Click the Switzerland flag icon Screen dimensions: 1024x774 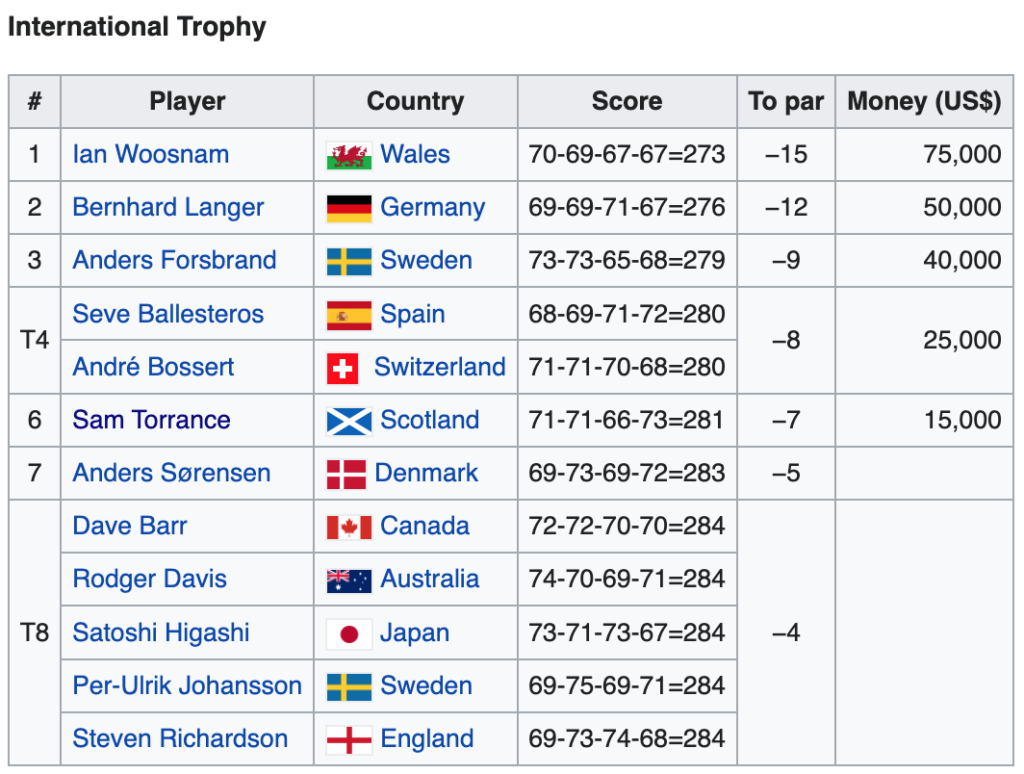[x=343, y=368]
